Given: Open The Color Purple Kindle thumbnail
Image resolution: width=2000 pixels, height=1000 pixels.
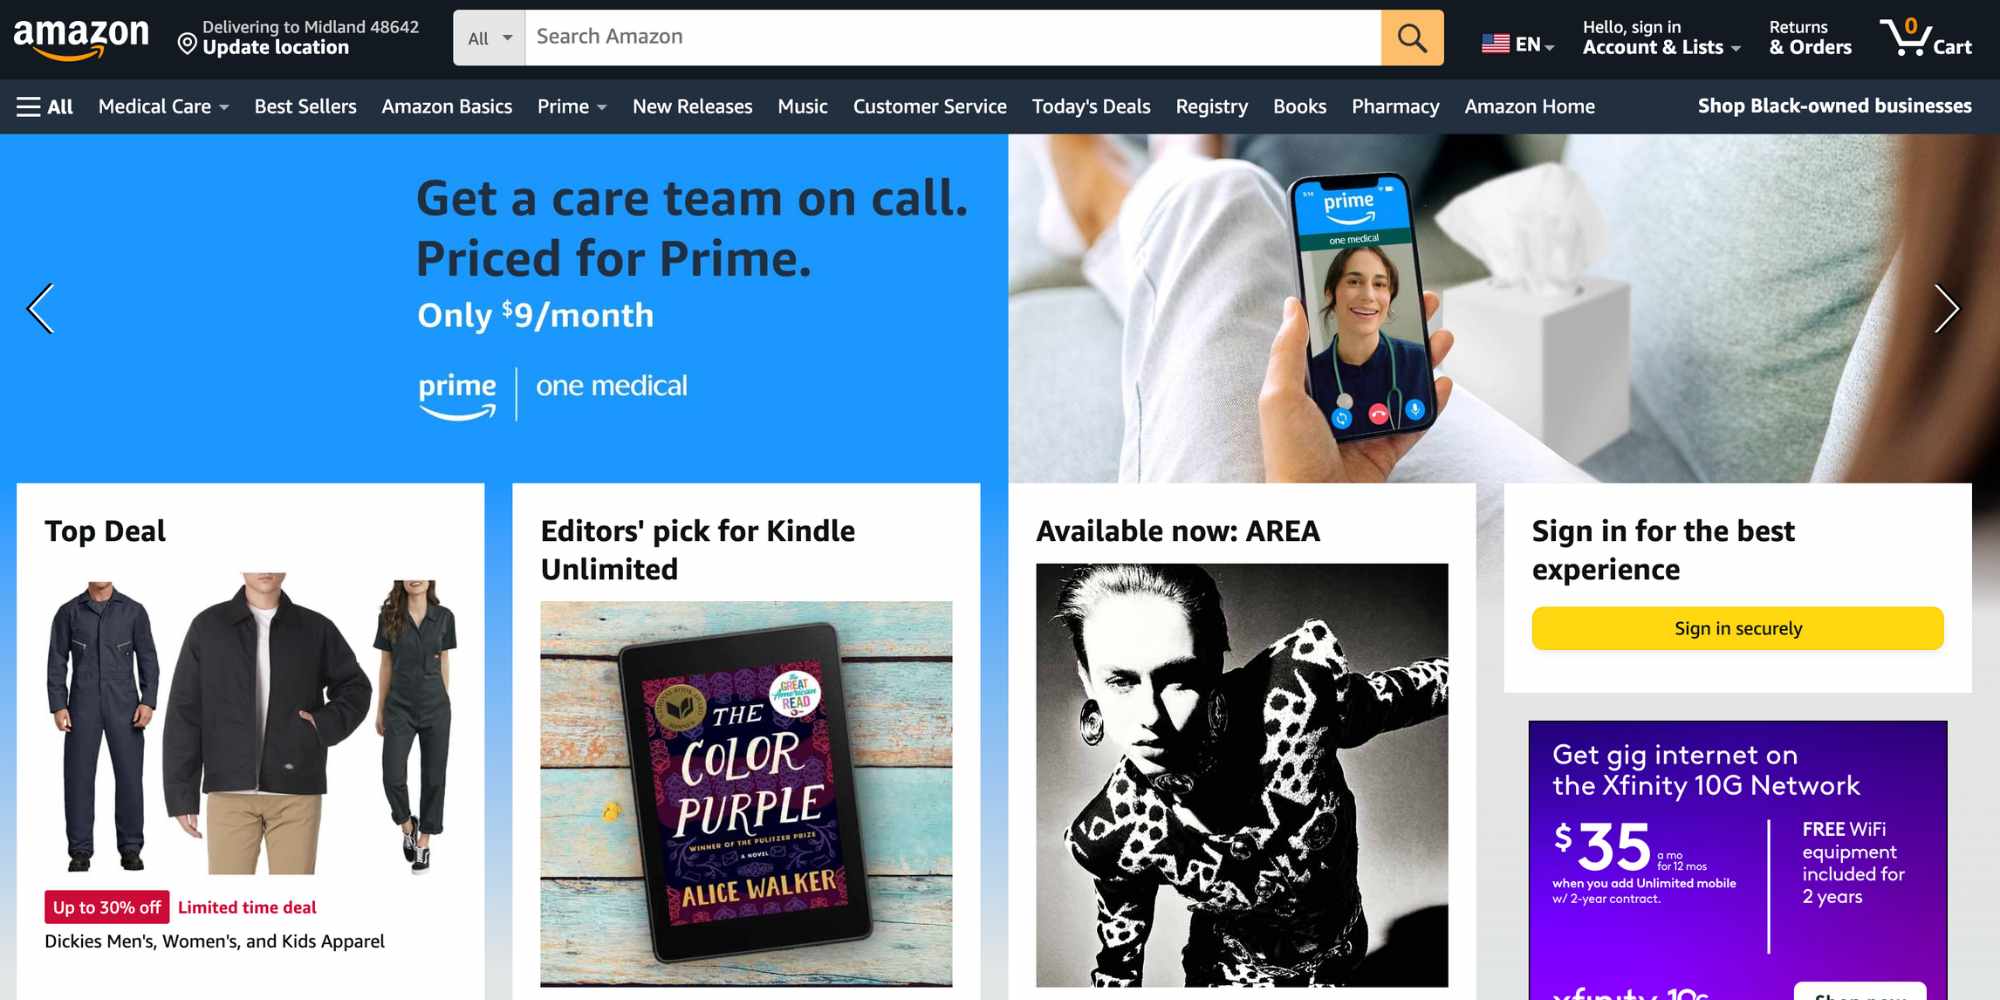Looking at the screenshot, I should point(746,794).
